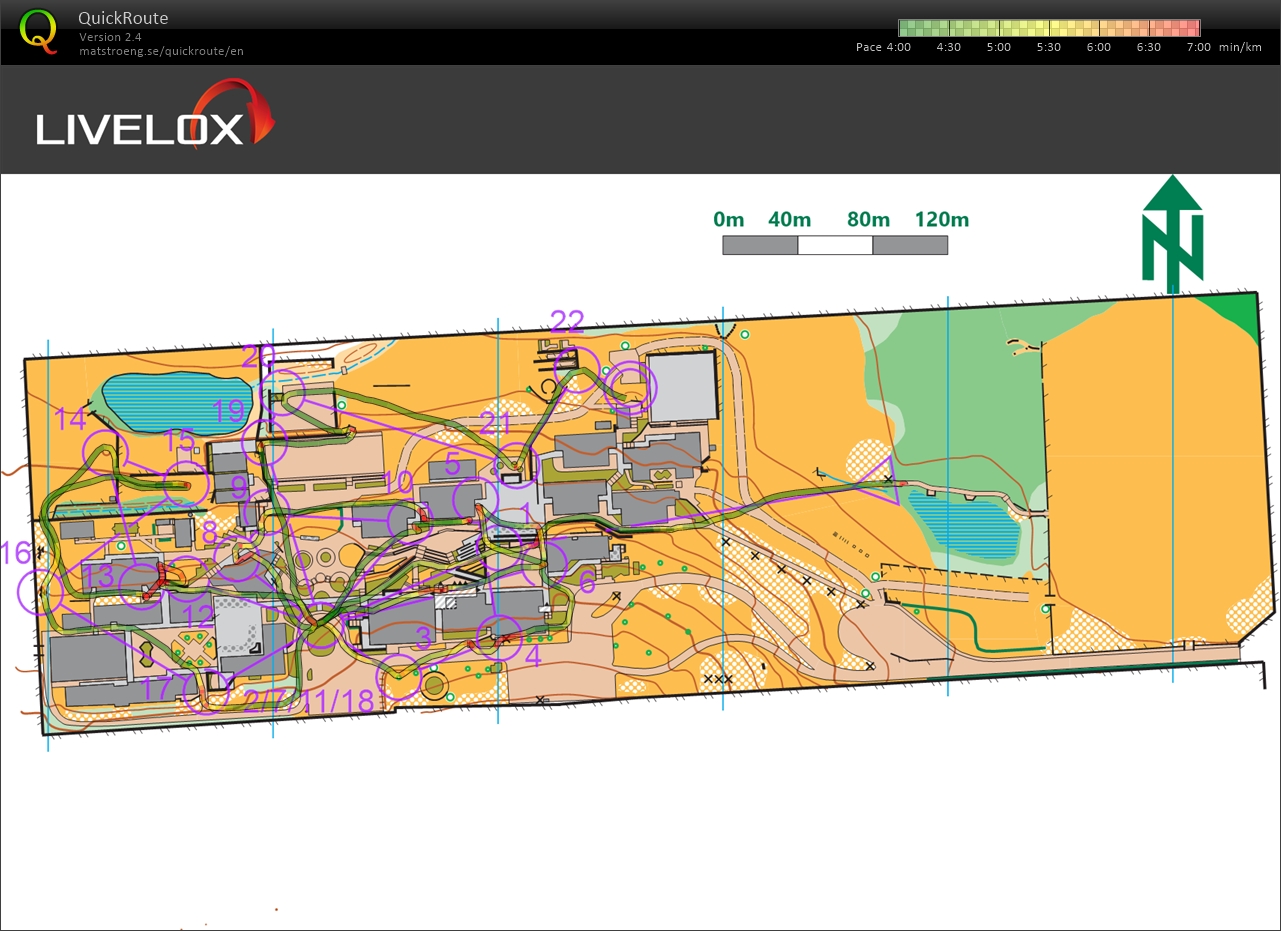1281x931 pixels.
Task: Click control circle 17 on the map
Action: [x=207, y=692]
